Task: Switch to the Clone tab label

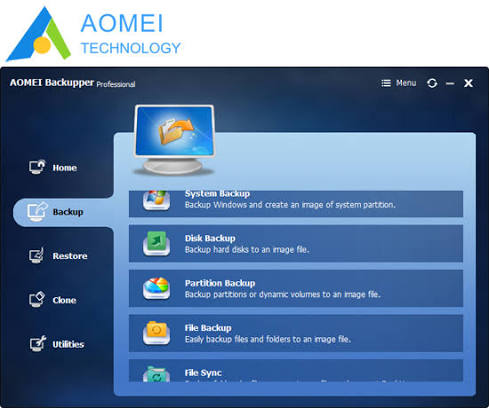Action: coord(64,300)
